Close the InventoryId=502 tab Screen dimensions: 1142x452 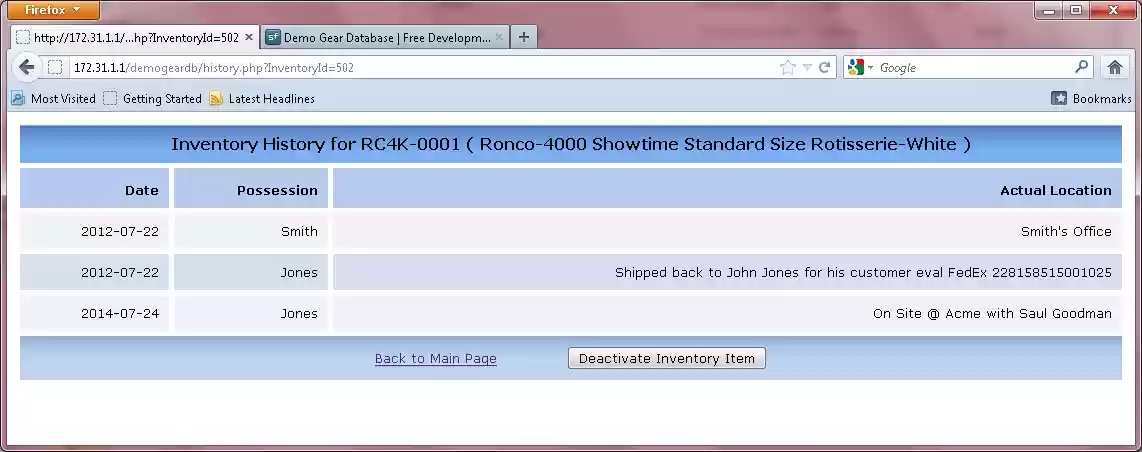(248, 37)
